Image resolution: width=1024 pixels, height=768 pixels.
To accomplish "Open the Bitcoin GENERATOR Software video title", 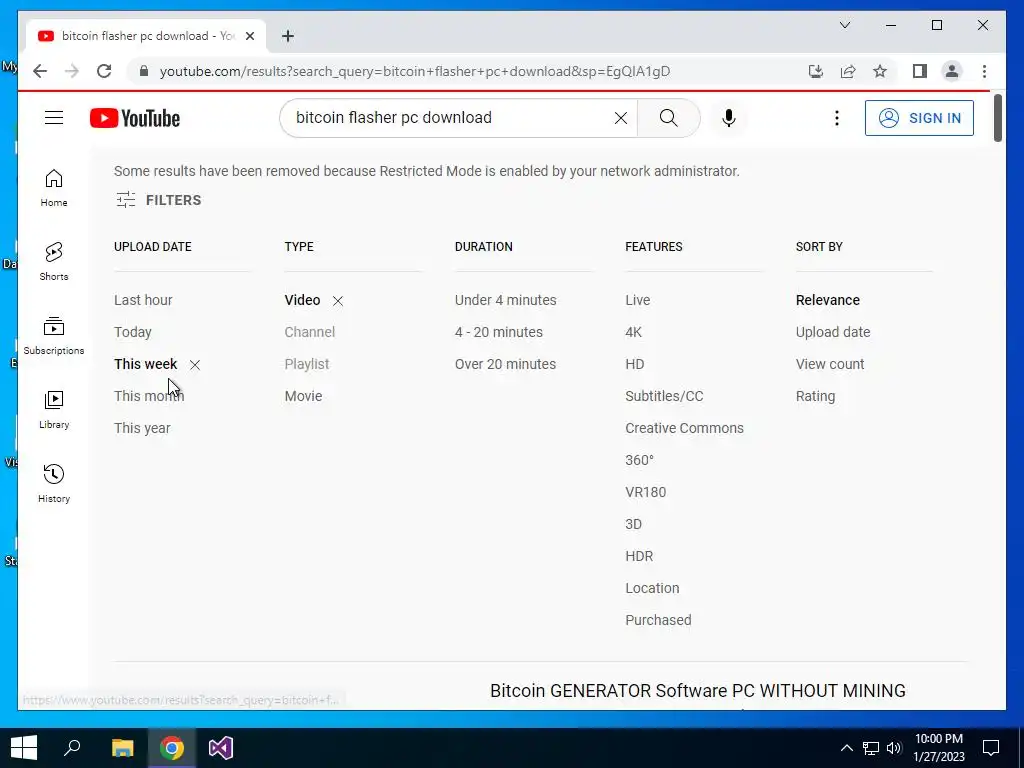I will [697, 690].
